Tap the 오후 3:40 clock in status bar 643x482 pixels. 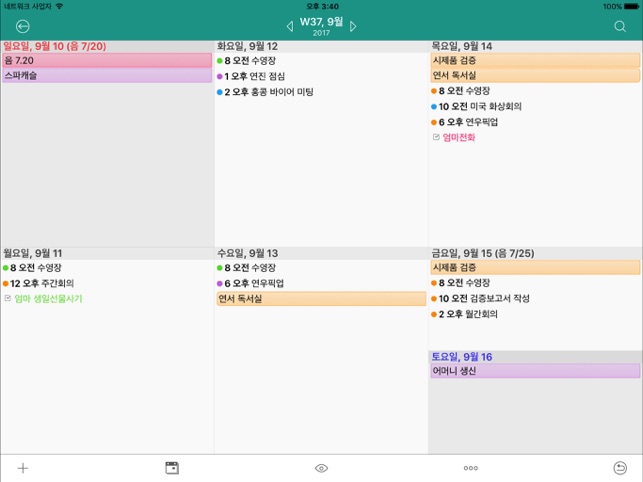pyautogui.click(x=323, y=6)
